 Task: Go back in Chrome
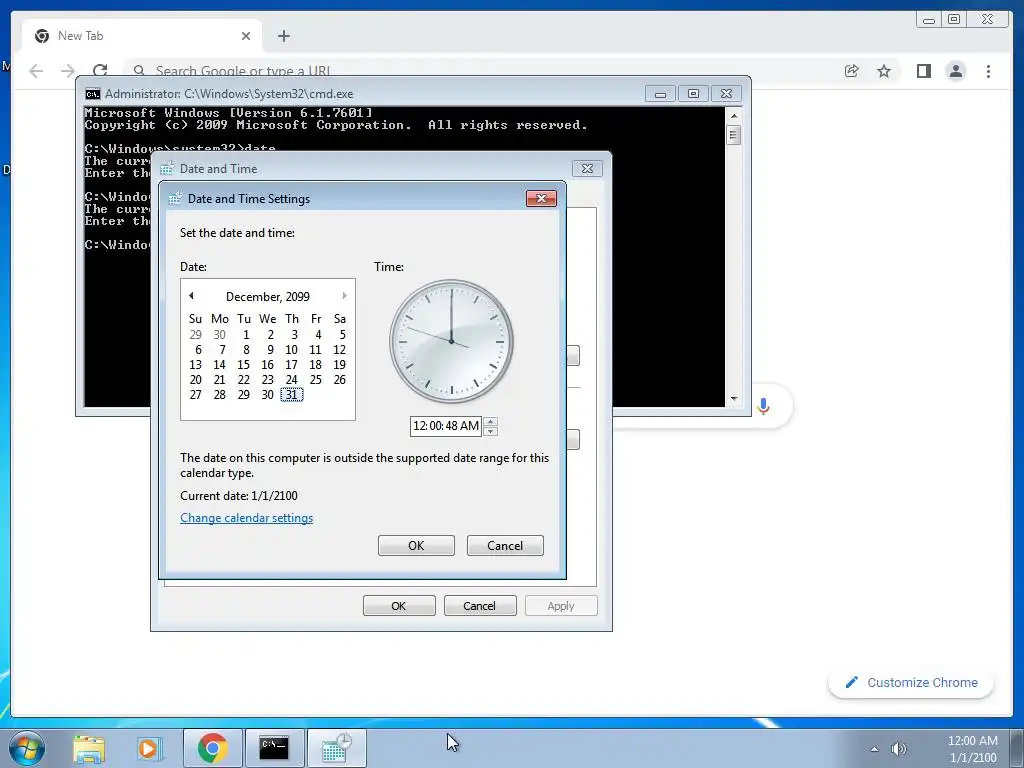36,71
